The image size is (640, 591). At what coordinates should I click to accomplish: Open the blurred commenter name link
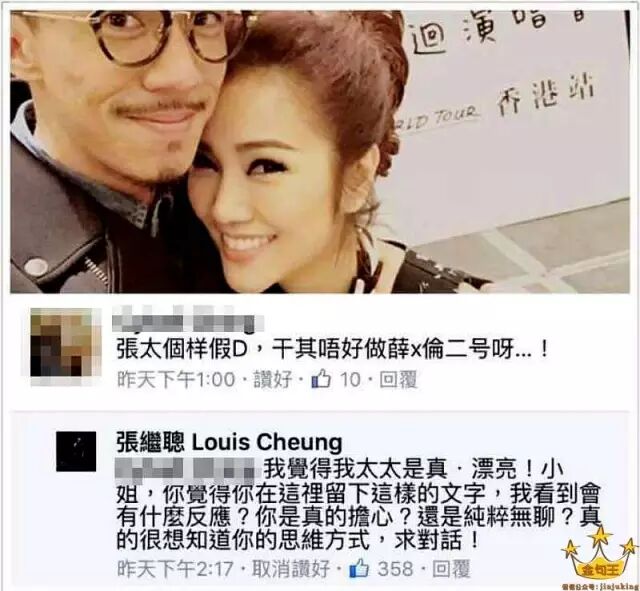[x=188, y=323]
